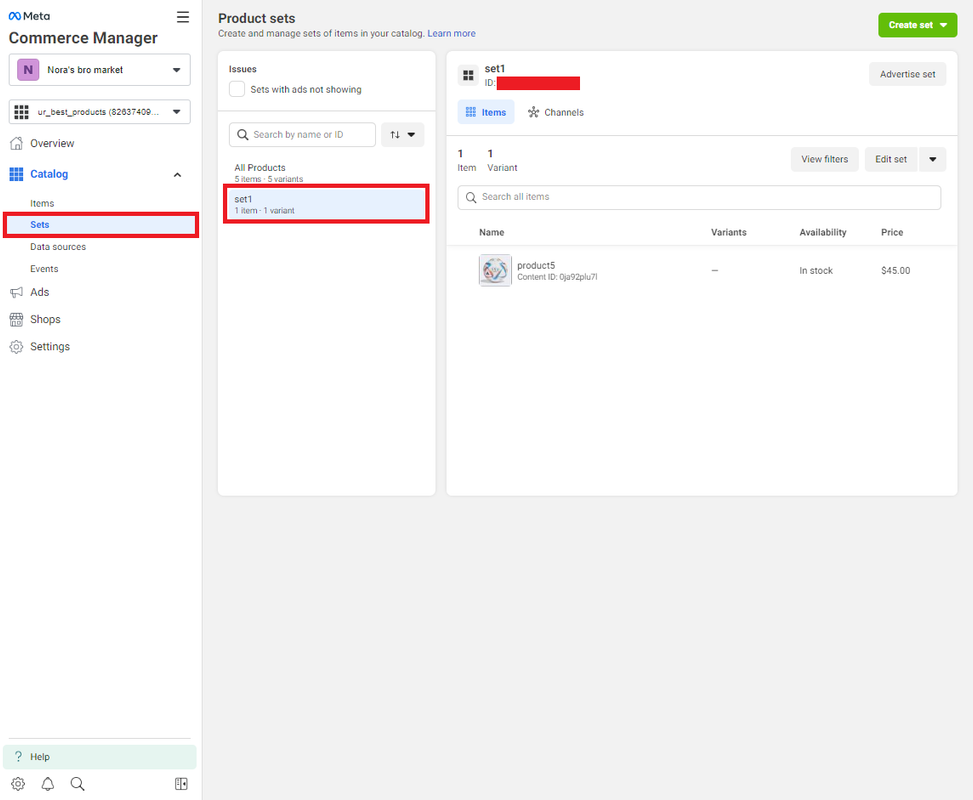Image resolution: width=973 pixels, height=800 pixels.
Task: Select All Products set in list
Action: click(x=326, y=173)
